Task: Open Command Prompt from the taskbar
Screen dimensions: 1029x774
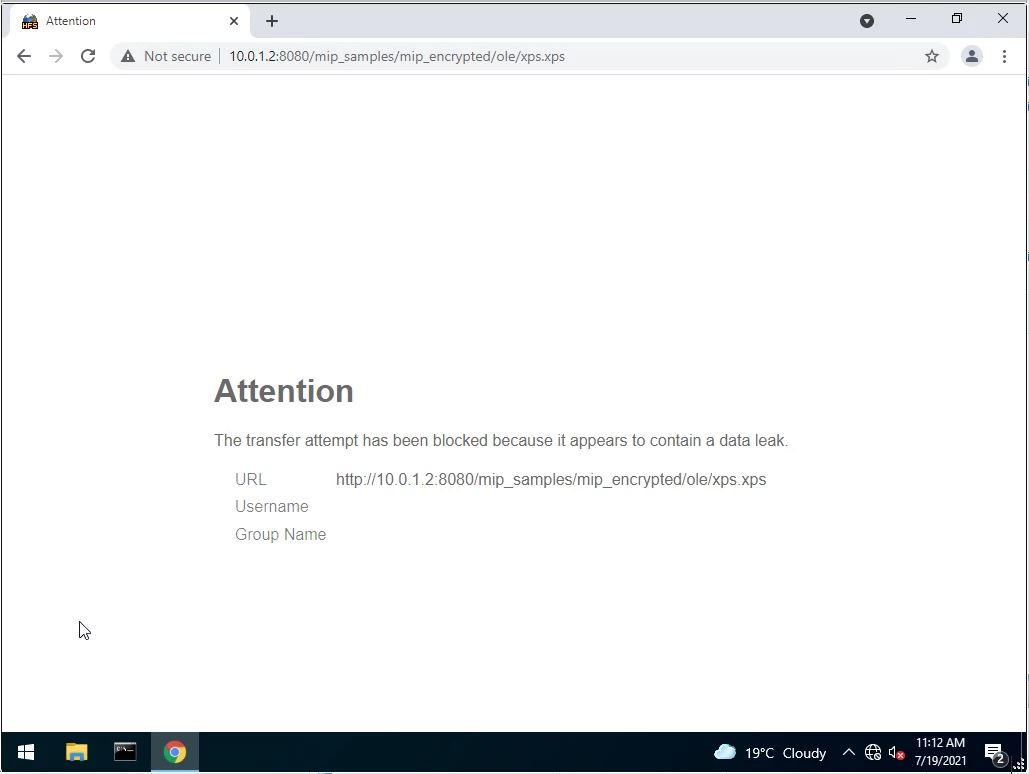Action: [x=125, y=752]
